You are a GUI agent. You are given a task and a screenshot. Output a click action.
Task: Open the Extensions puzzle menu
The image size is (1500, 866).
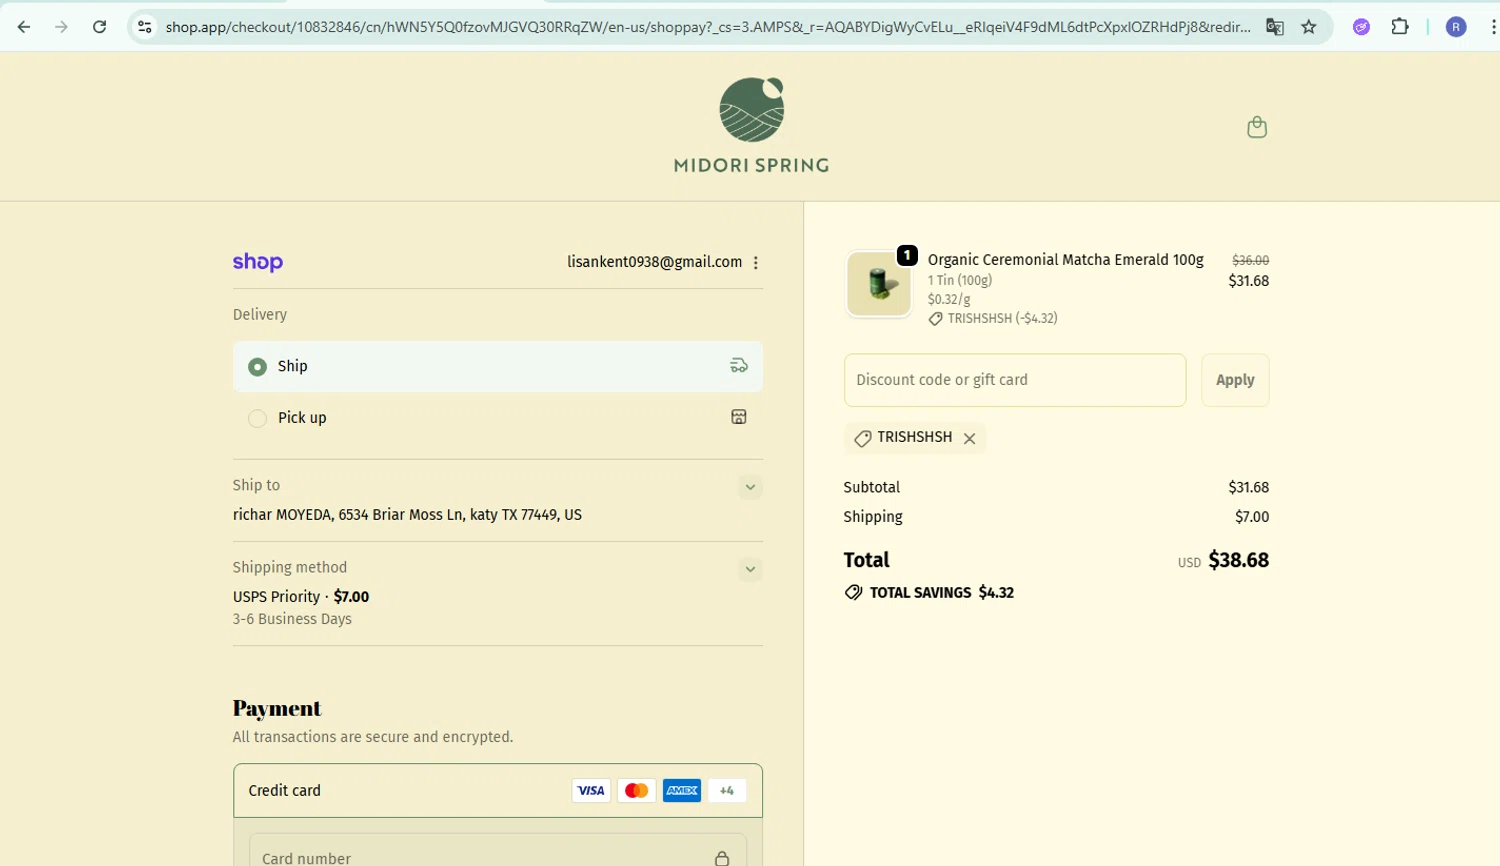coord(1400,27)
